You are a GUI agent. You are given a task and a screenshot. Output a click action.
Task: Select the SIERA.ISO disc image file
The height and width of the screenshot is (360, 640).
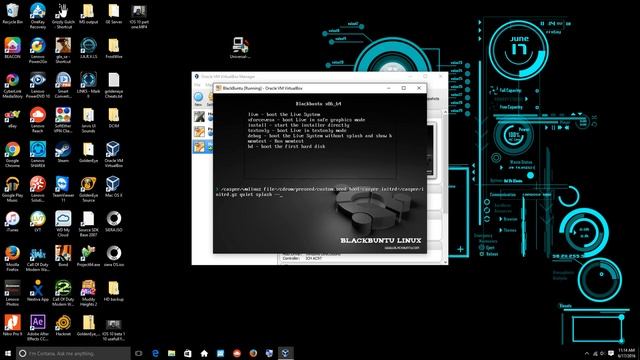113,222
